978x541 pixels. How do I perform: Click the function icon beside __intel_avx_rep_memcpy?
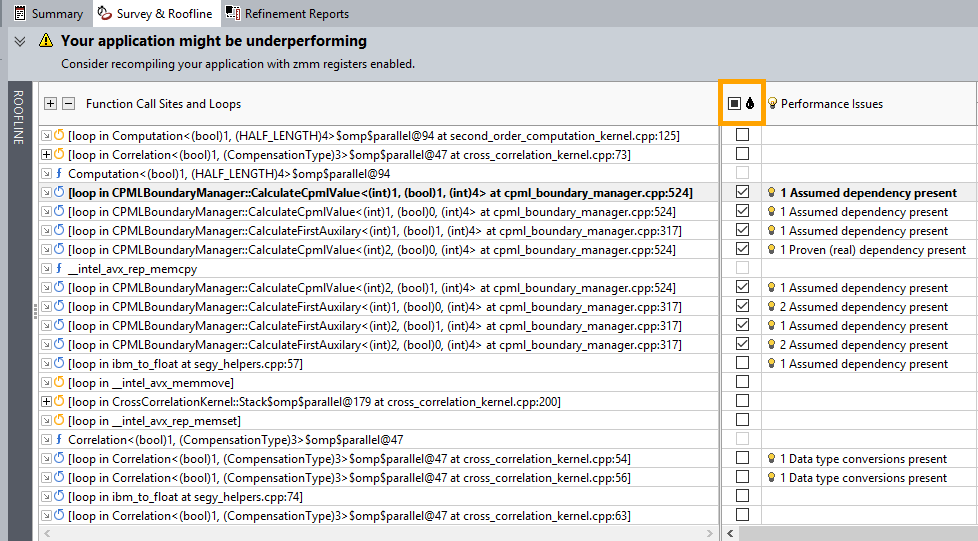point(58,269)
